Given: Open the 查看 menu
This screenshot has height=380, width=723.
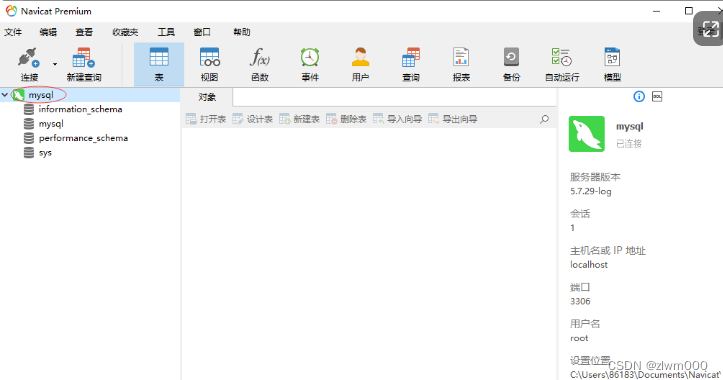Looking at the screenshot, I should coord(84,32).
